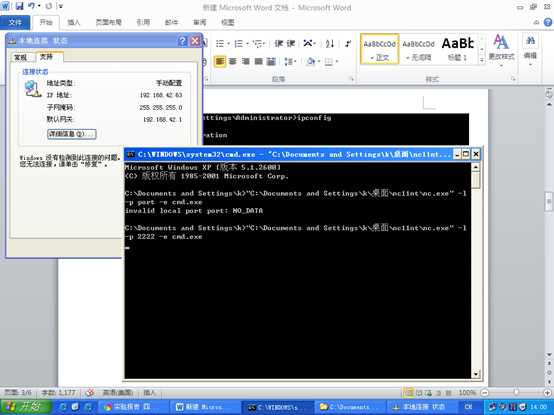Apply the 无间隔 style
This screenshot has height=415, width=554.
coord(418,49)
